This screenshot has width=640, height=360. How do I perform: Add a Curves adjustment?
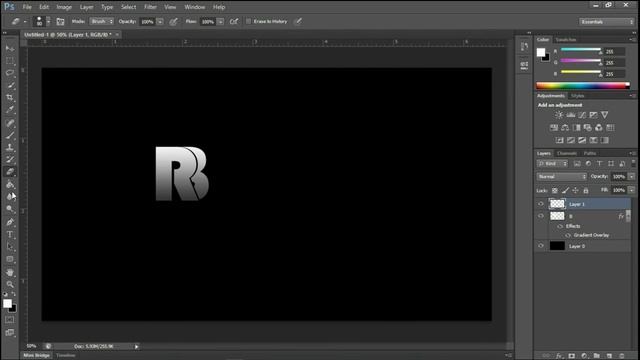coord(582,115)
